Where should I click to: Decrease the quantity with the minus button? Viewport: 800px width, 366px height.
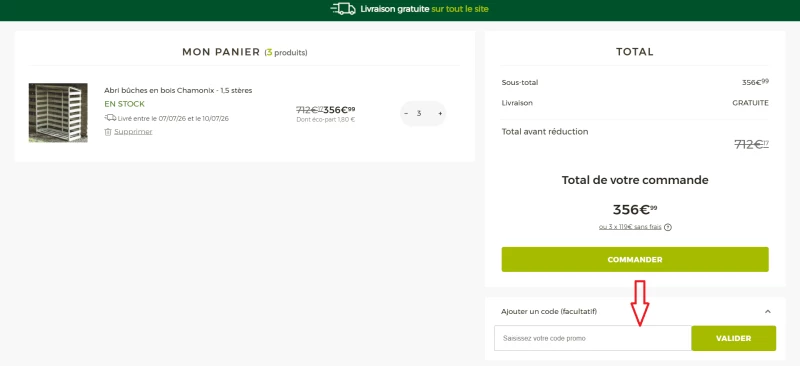[x=406, y=113]
